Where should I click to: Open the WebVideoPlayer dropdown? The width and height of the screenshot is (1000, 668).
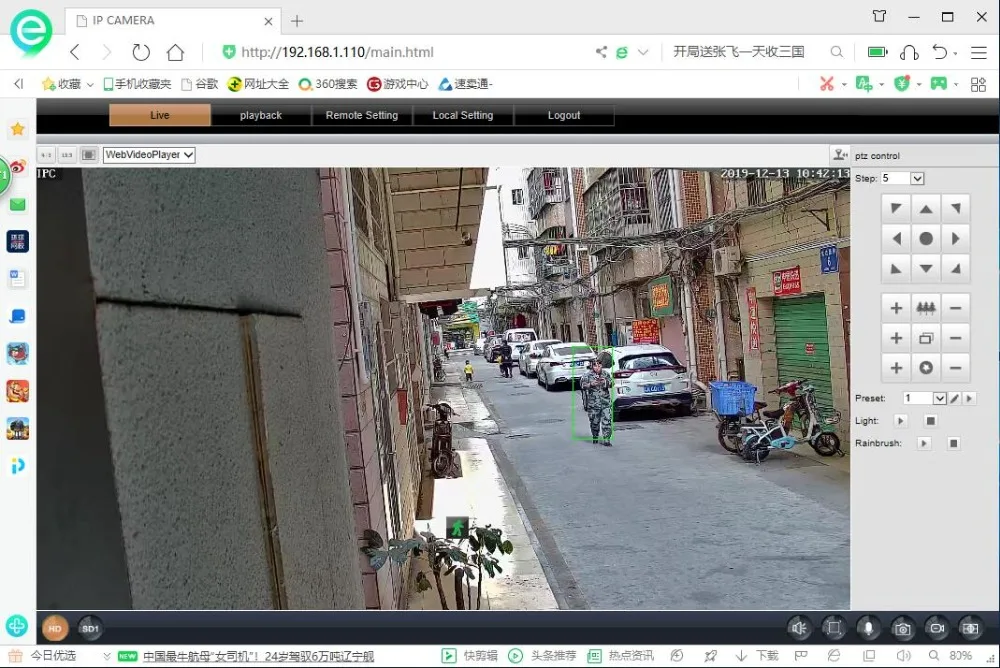tap(149, 154)
